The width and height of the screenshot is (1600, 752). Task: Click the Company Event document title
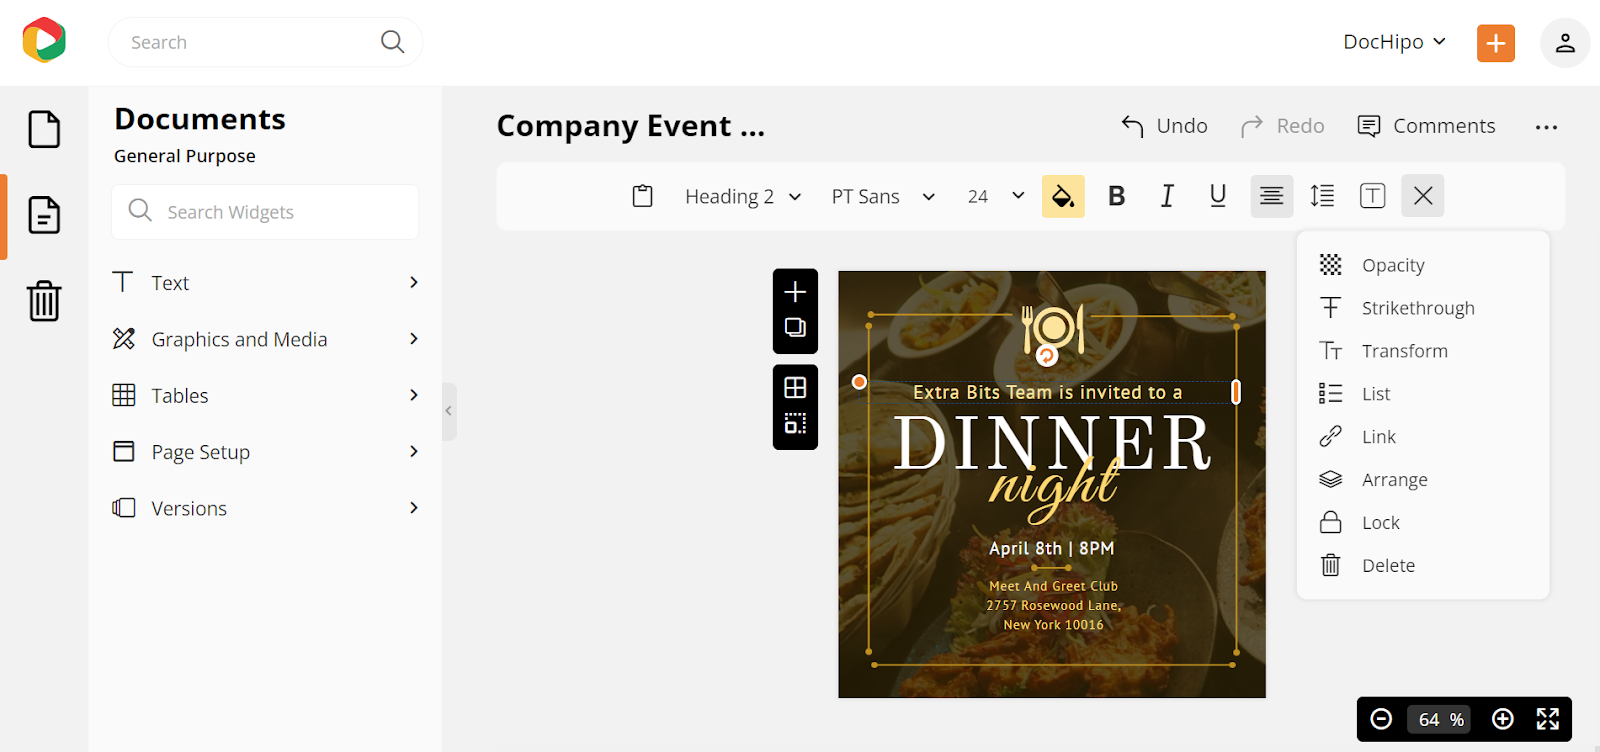[x=631, y=126]
